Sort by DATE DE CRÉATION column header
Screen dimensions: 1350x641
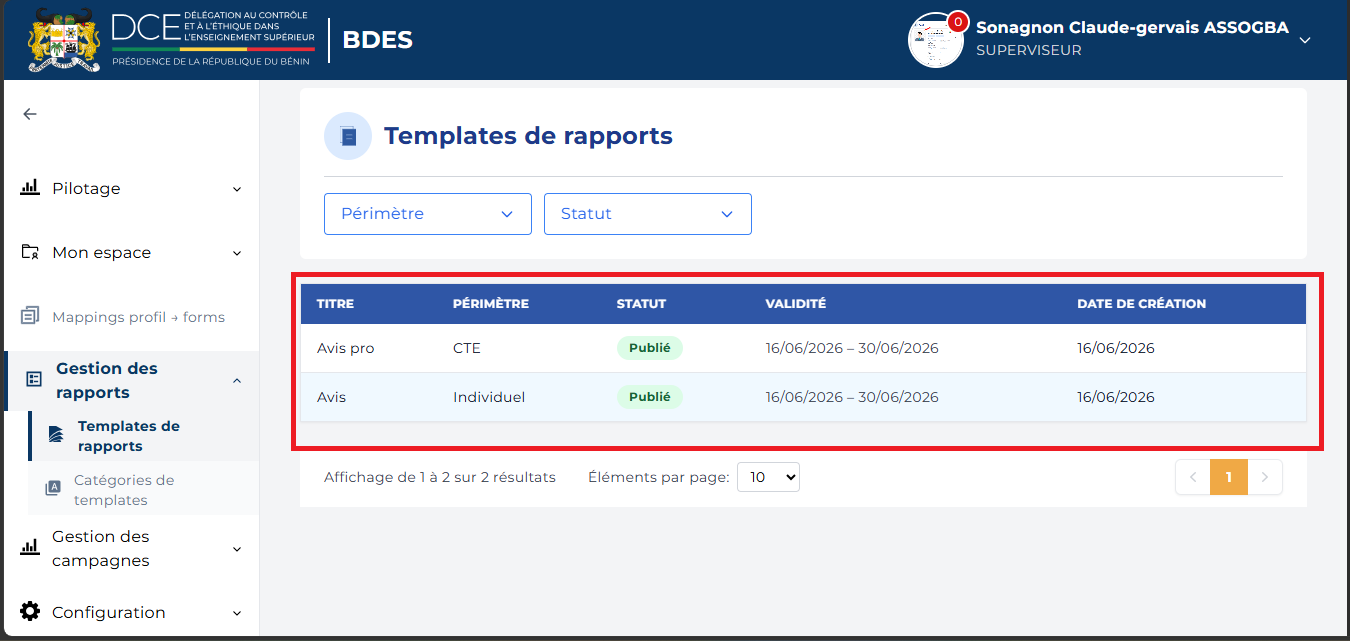[1141, 304]
